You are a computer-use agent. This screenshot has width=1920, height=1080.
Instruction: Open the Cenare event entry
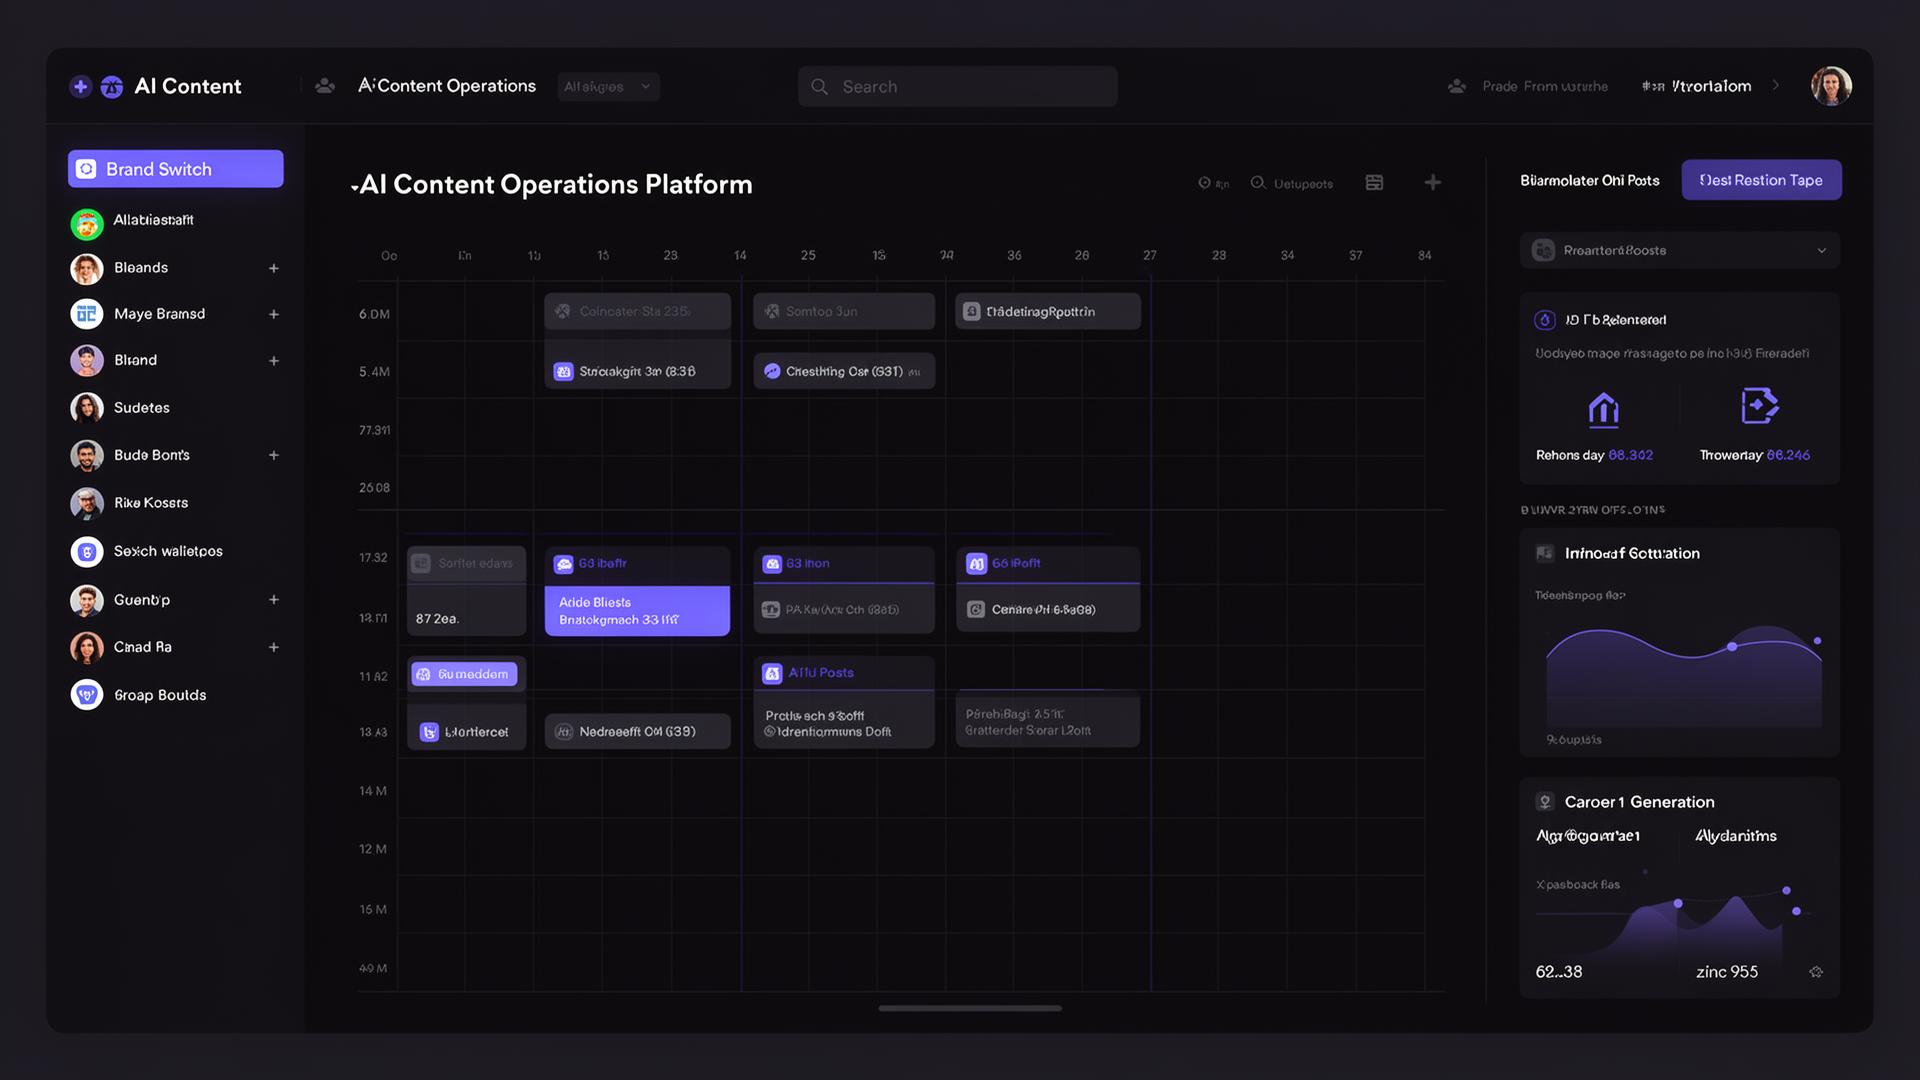point(1048,609)
